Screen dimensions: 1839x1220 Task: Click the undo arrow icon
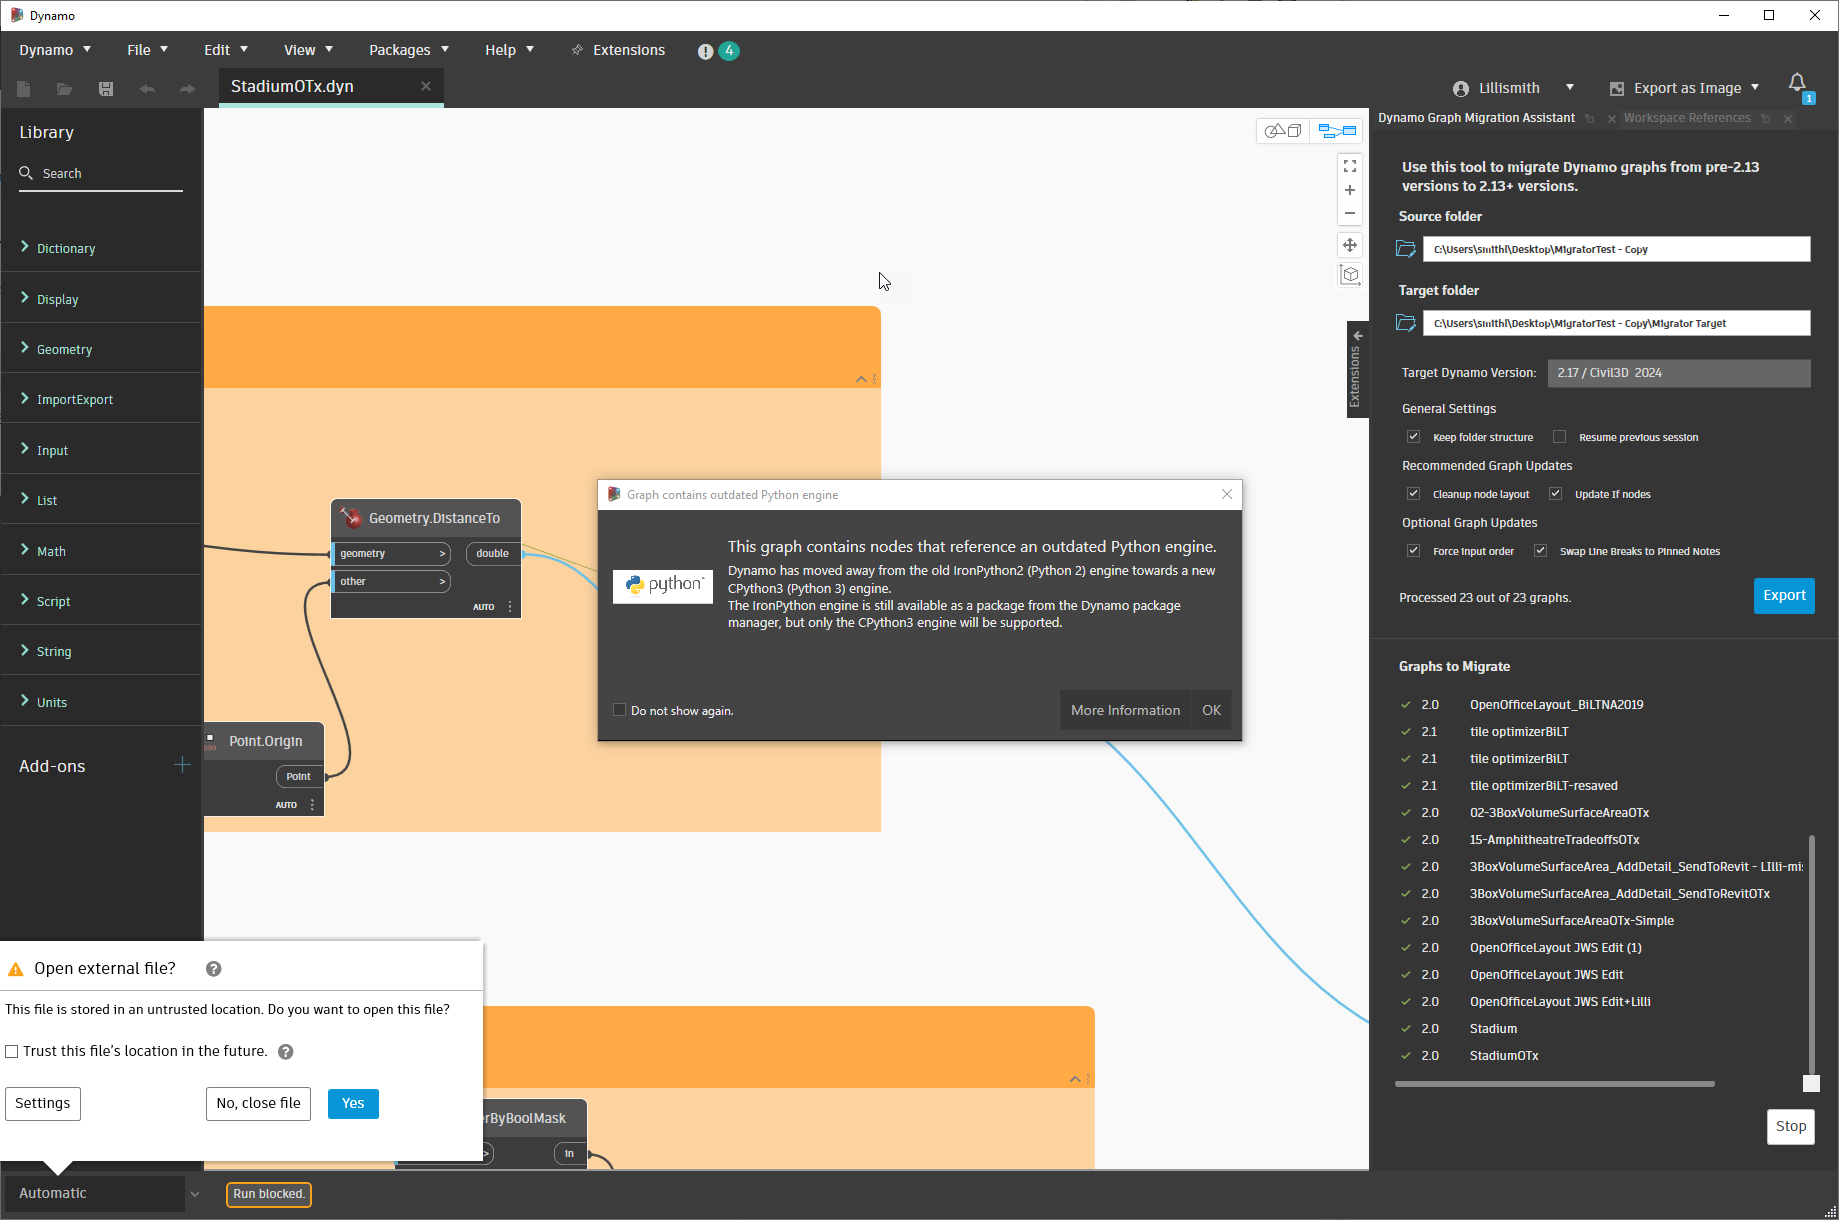tap(147, 89)
